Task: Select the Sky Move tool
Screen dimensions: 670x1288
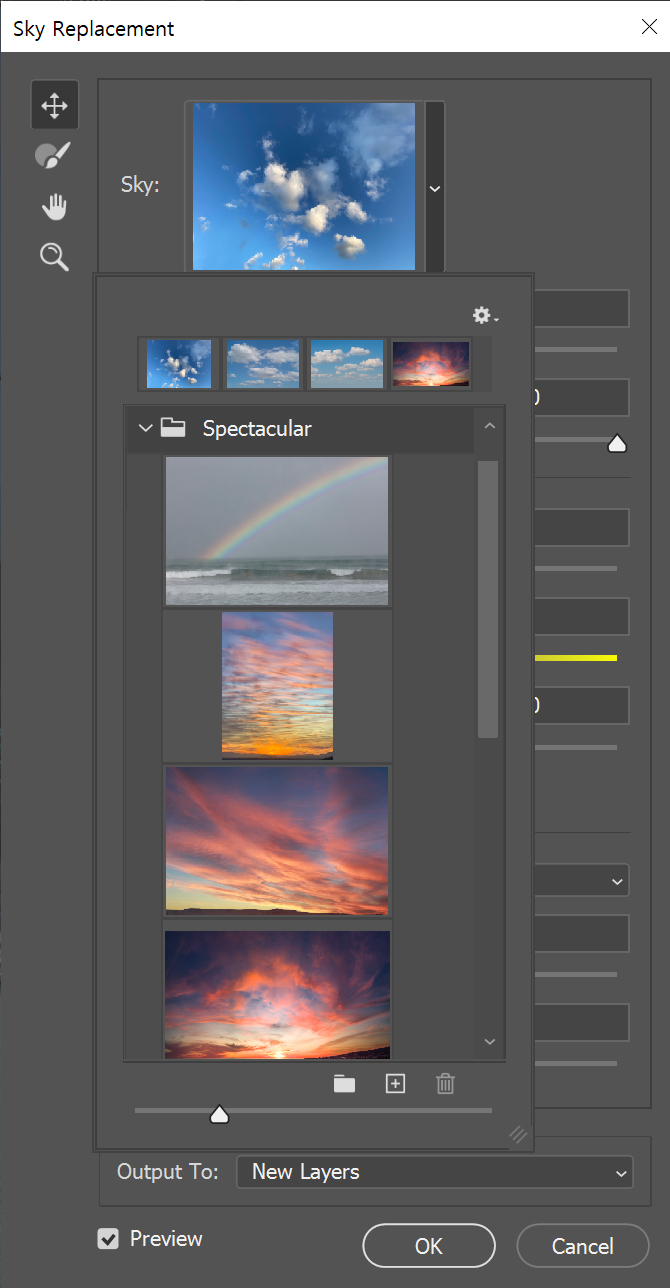Action: click(54, 105)
